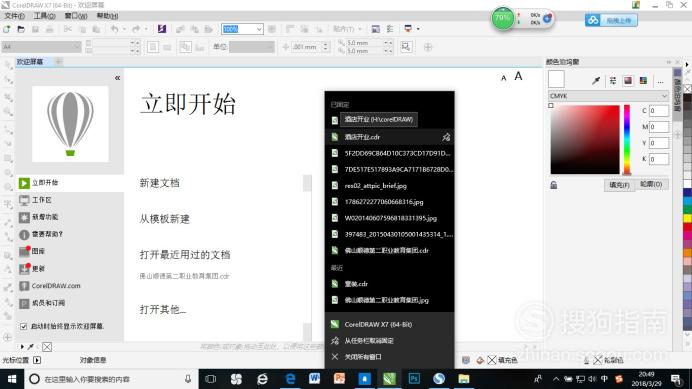Screen dimensions: 692x389
Task: Open the welcome screen launcher dropdown arrow
Action: point(418,29)
